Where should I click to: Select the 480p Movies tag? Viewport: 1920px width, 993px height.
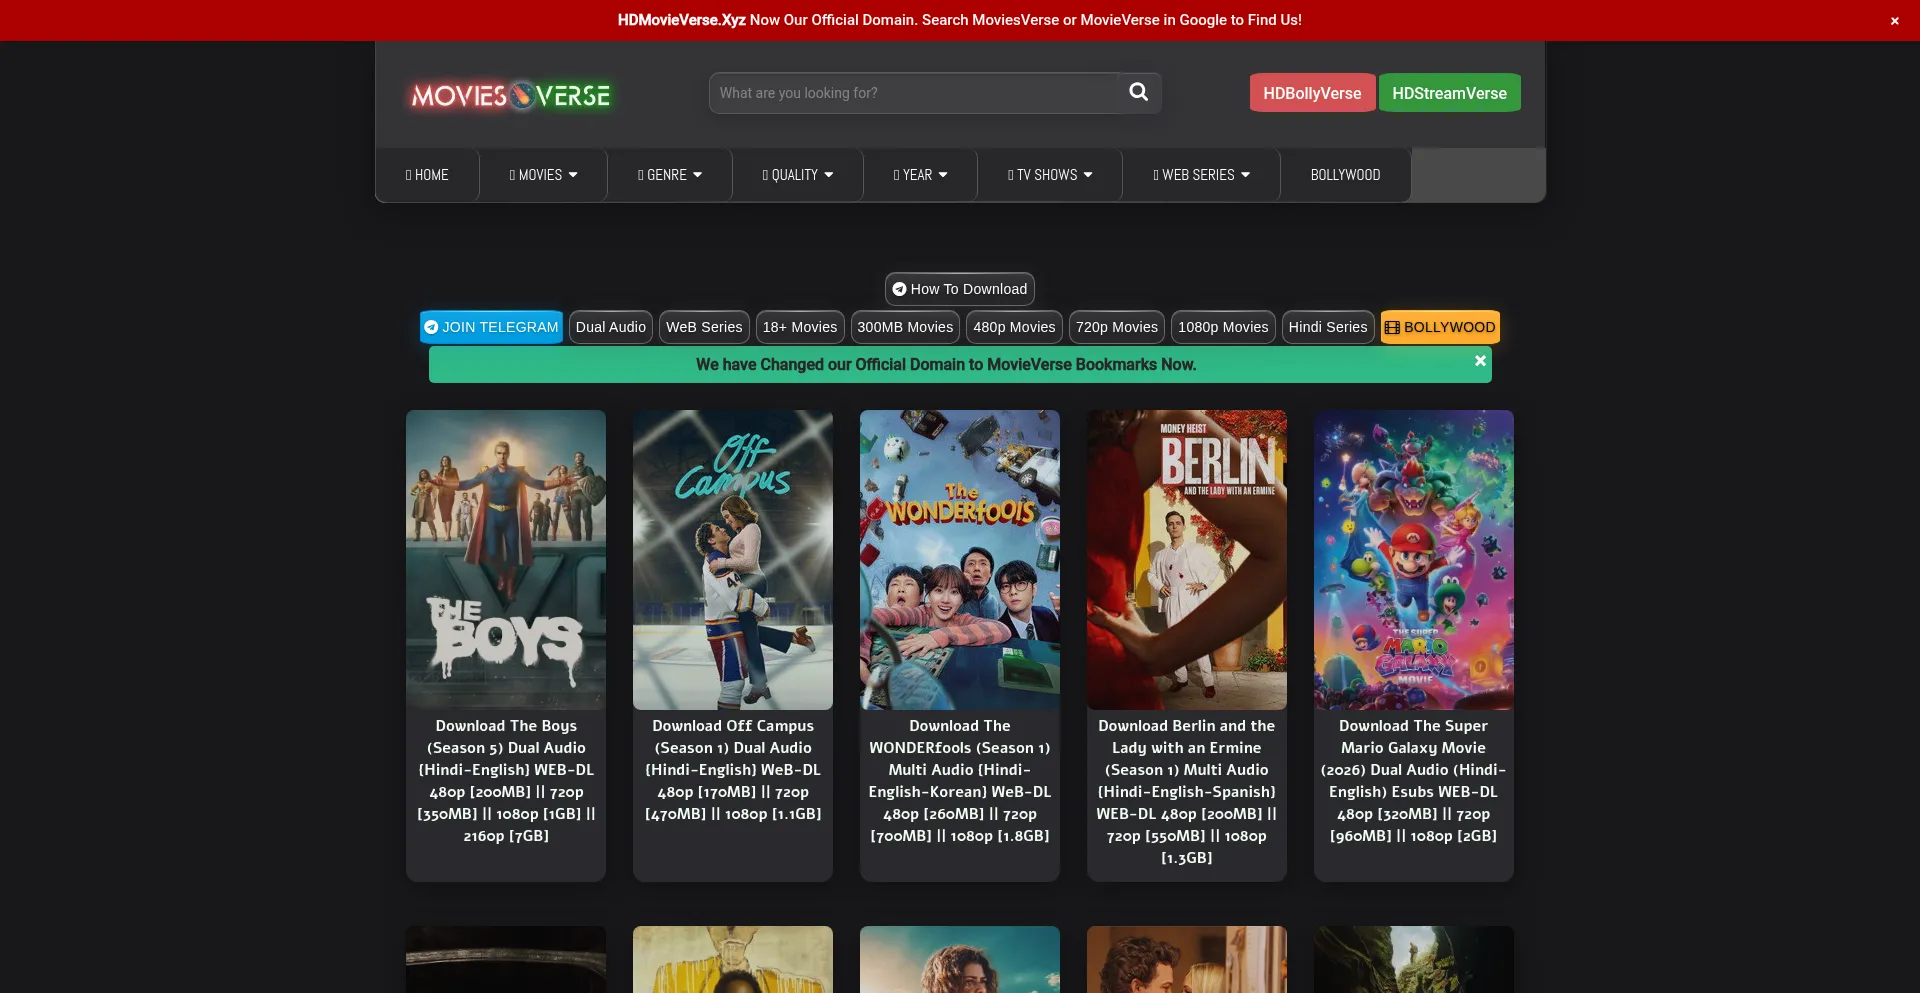coord(1014,327)
